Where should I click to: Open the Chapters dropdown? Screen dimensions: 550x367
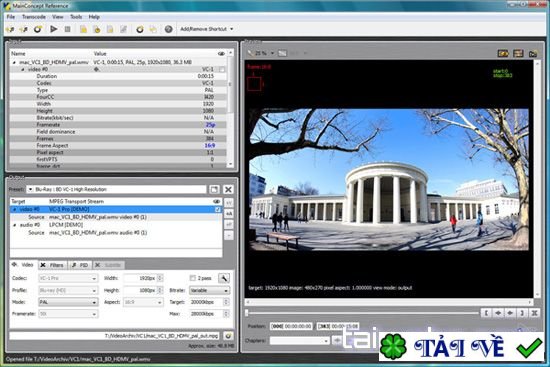(300, 341)
